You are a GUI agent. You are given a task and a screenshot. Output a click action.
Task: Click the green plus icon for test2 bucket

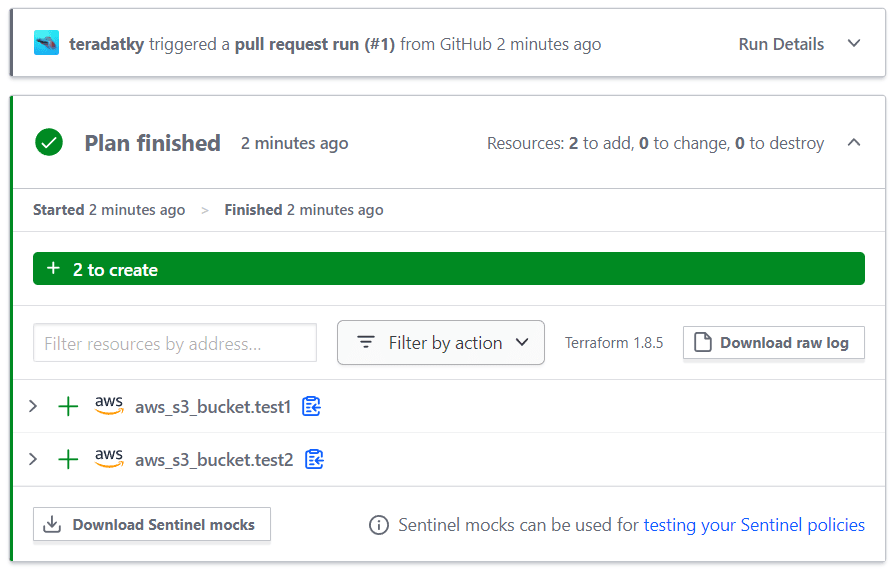click(x=68, y=459)
